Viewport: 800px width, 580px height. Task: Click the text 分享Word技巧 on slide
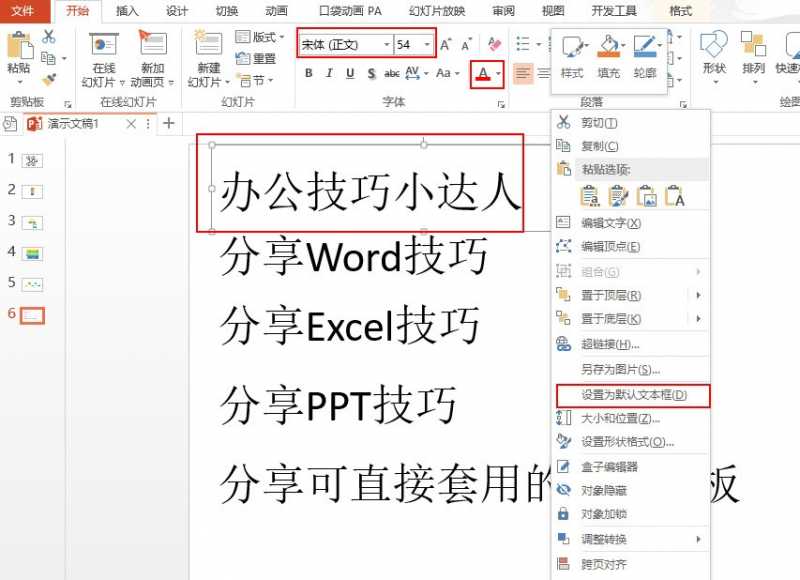[354, 256]
